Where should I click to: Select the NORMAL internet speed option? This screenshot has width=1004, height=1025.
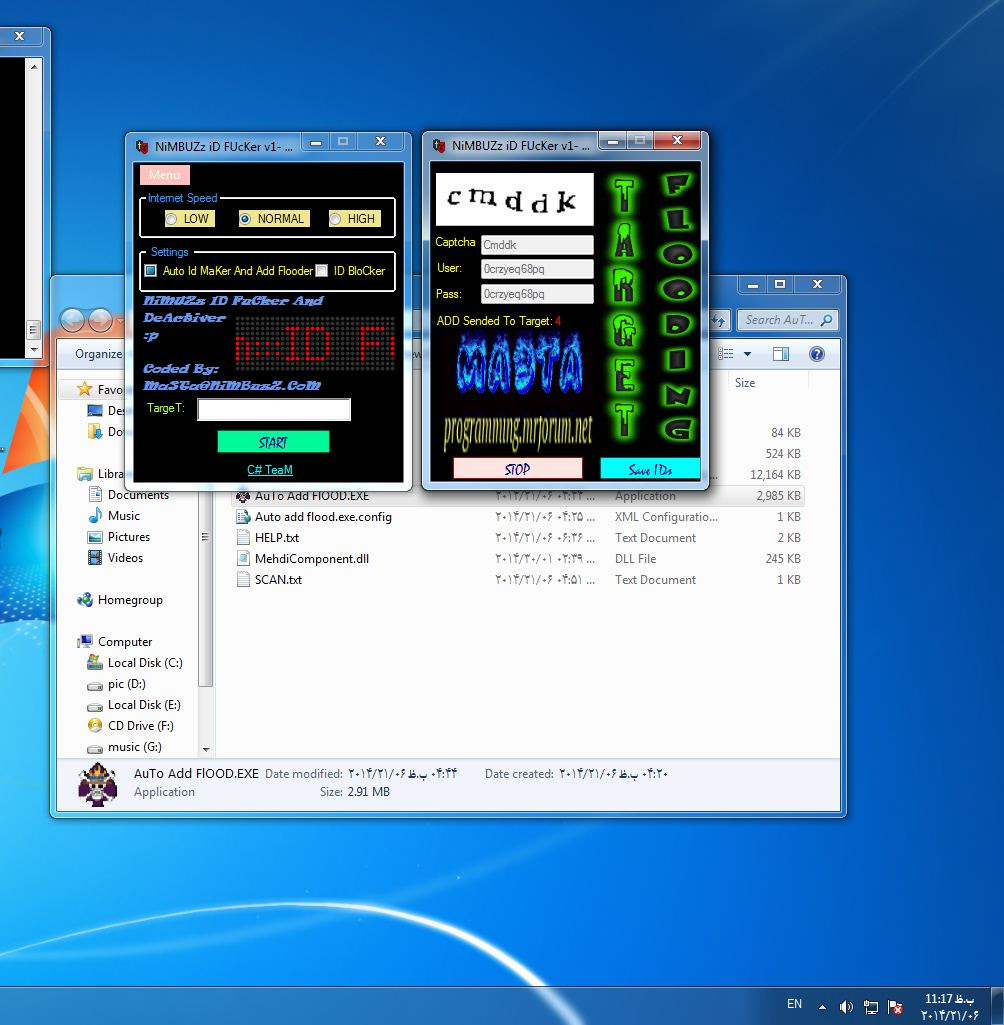274,218
